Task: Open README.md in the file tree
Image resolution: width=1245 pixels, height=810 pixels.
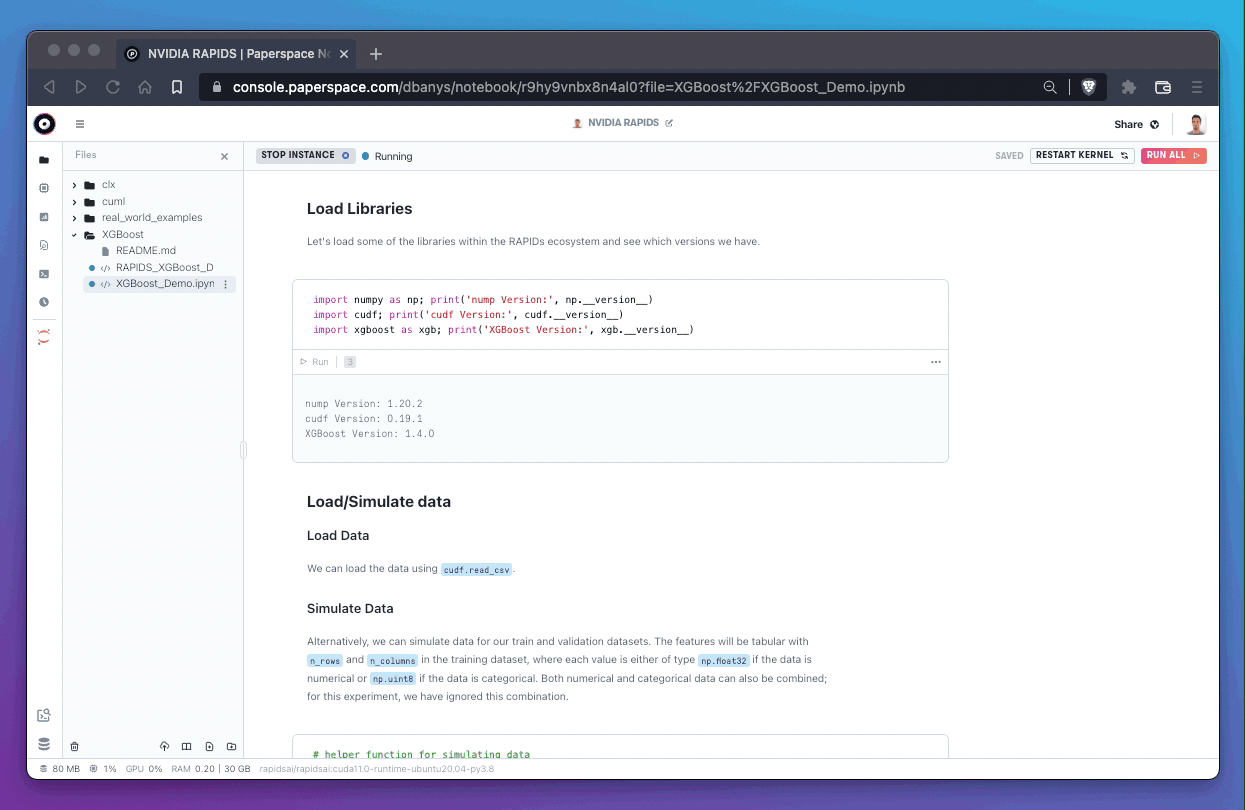Action: [x=145, y=251]
